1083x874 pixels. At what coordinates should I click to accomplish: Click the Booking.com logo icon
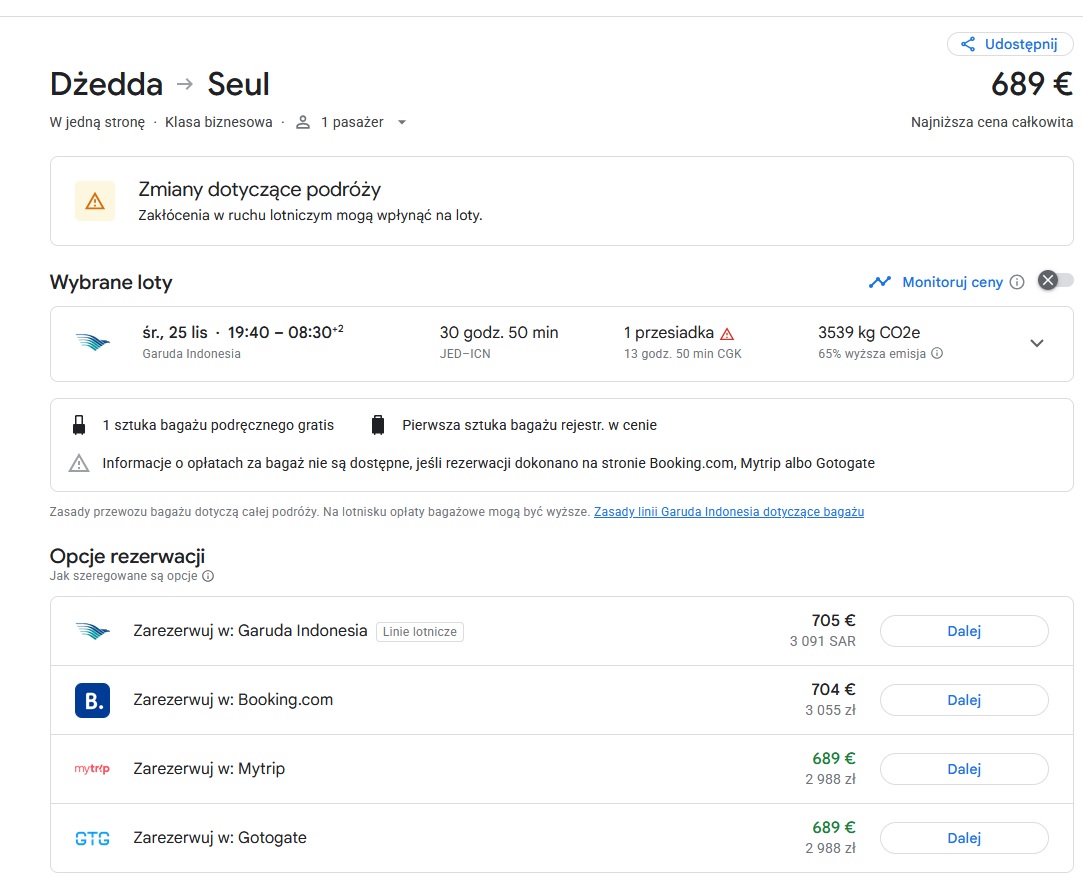[93, 700]
